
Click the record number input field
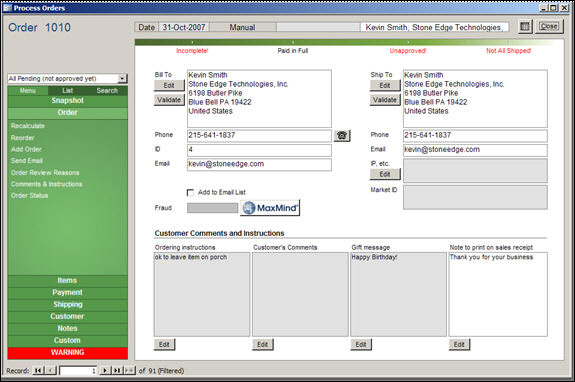[x=78, y=371]
